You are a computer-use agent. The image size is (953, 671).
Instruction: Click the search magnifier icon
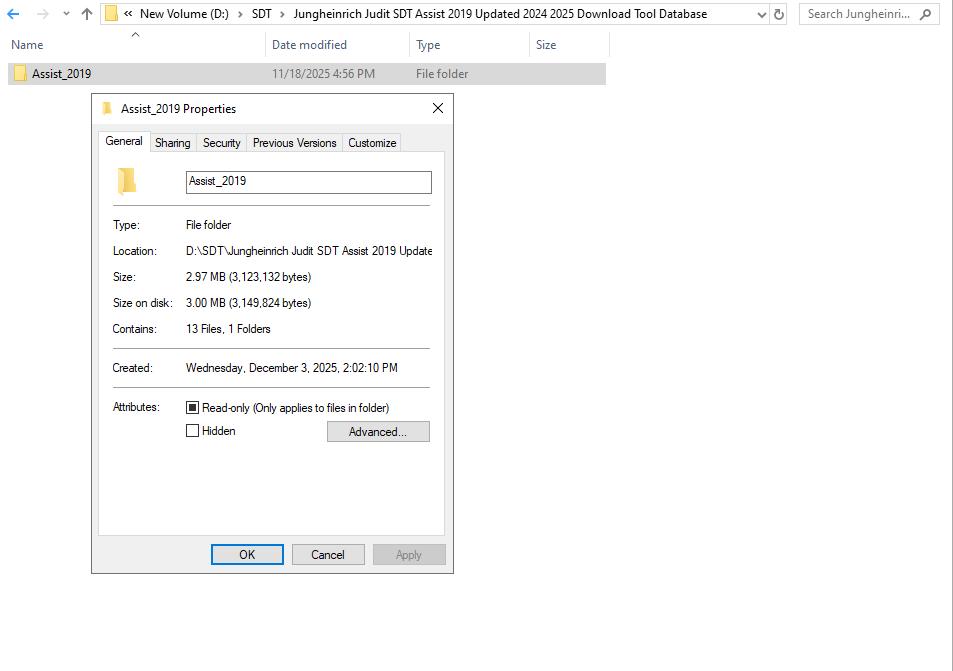coord(925,14)
